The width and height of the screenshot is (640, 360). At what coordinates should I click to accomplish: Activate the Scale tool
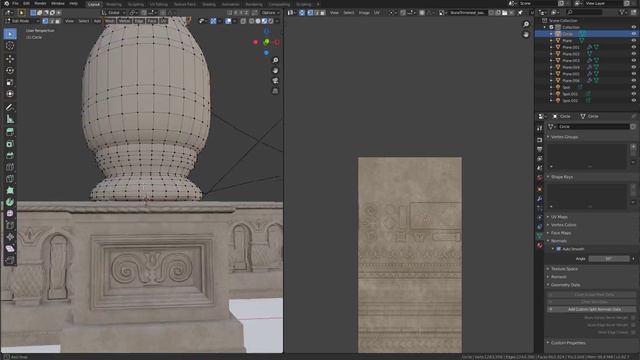[x=10, y=82]
